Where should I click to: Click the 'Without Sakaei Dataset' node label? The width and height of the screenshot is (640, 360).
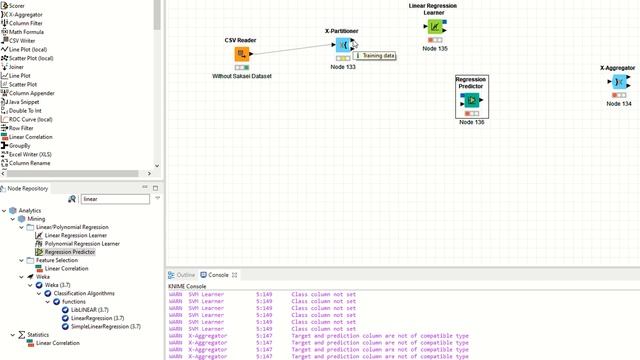(242, 76)
